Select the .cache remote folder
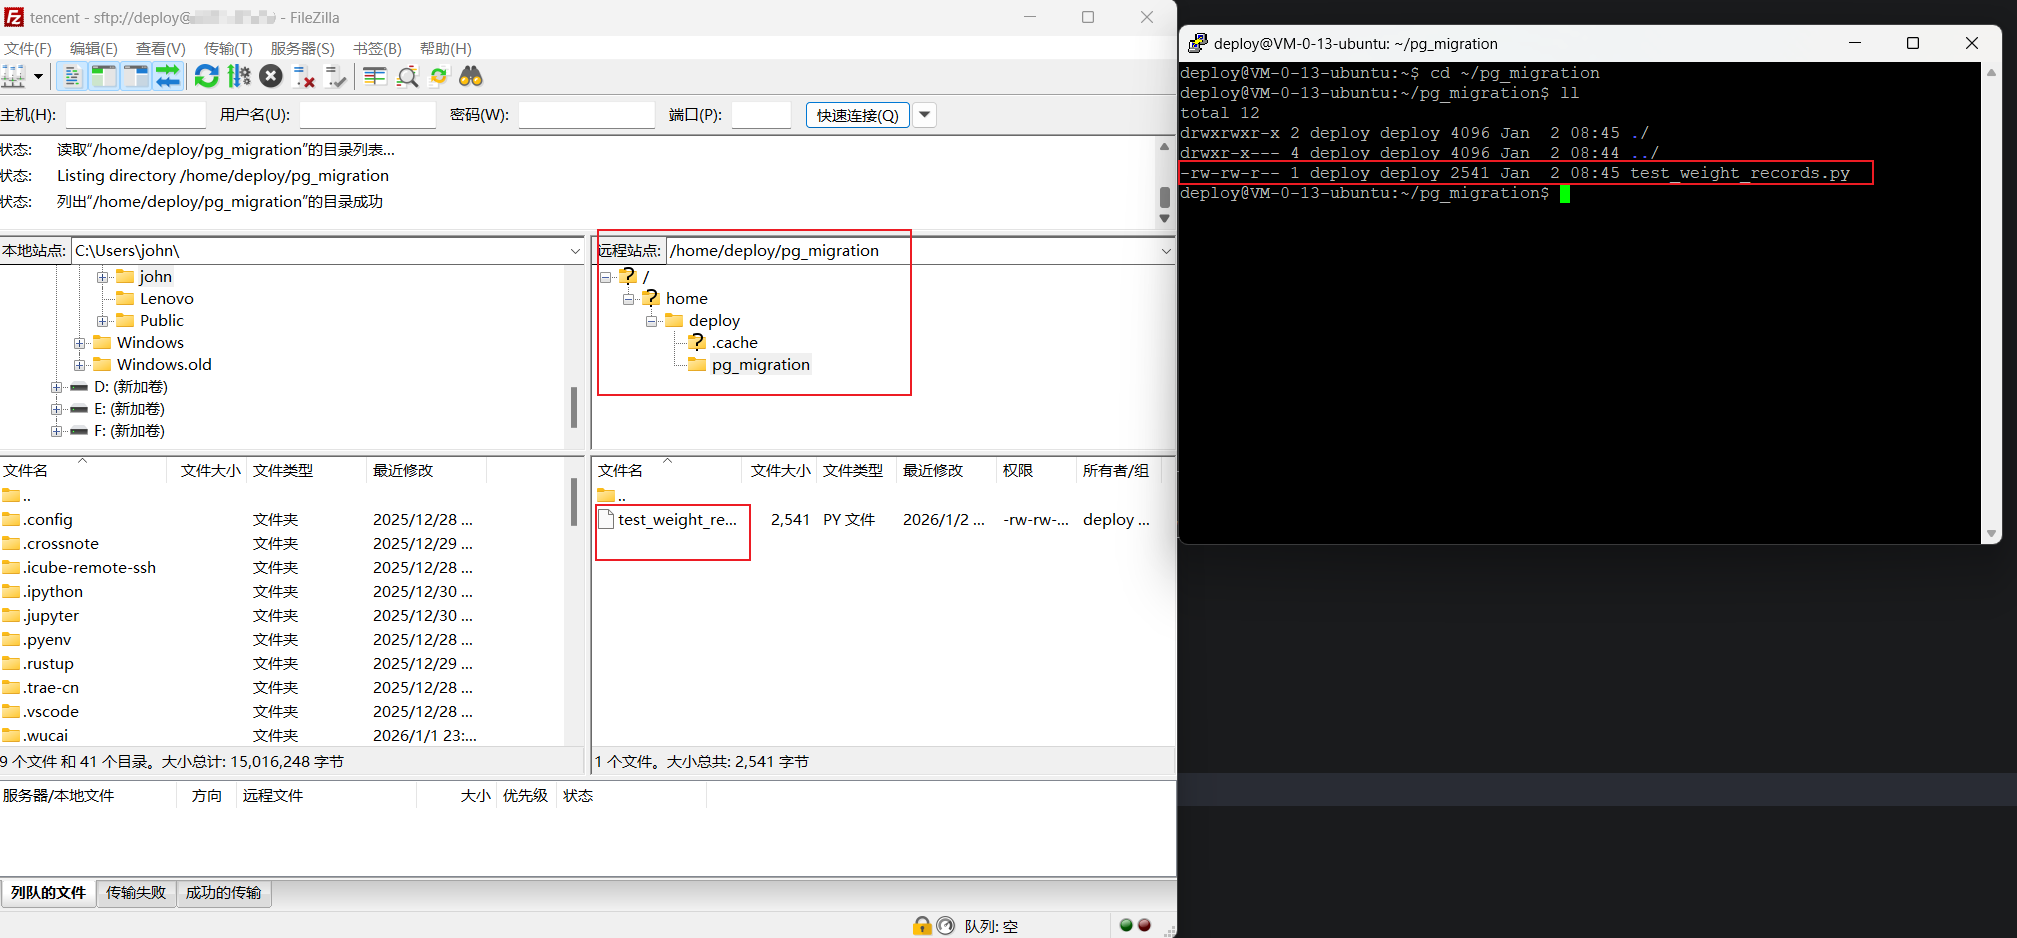Image resolution: width=2017 pixels, height=938 pixels. point(734,343)
